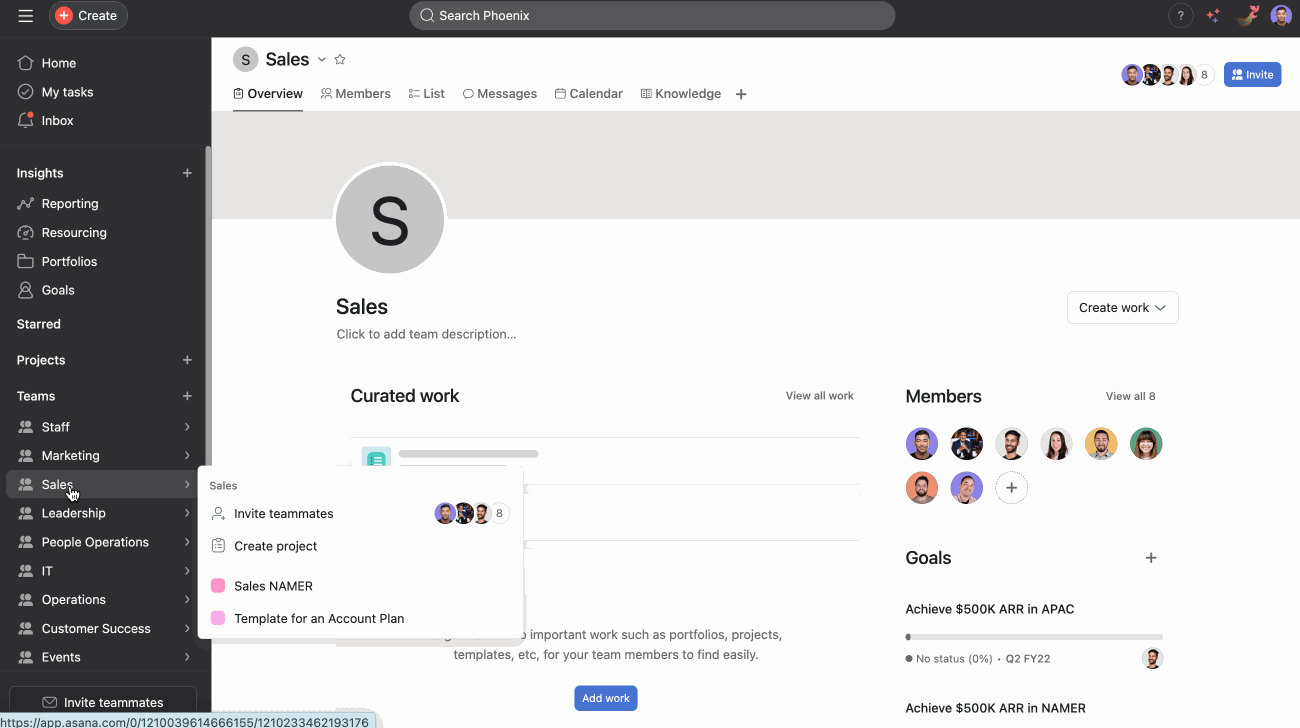
Task: Open View all 8 members link
Action: point(1130,396)
